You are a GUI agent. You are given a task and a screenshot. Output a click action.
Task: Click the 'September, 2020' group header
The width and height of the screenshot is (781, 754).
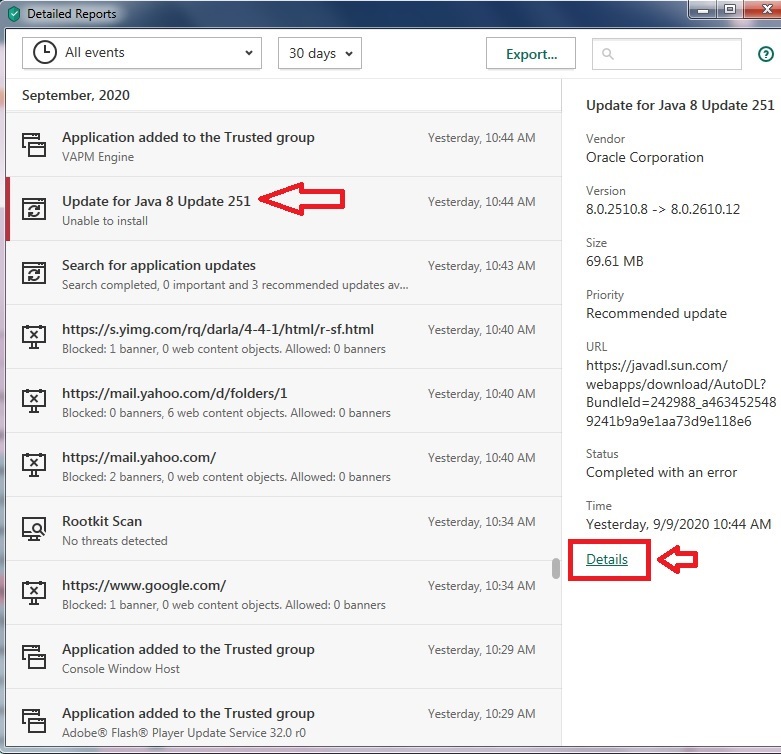76,95
